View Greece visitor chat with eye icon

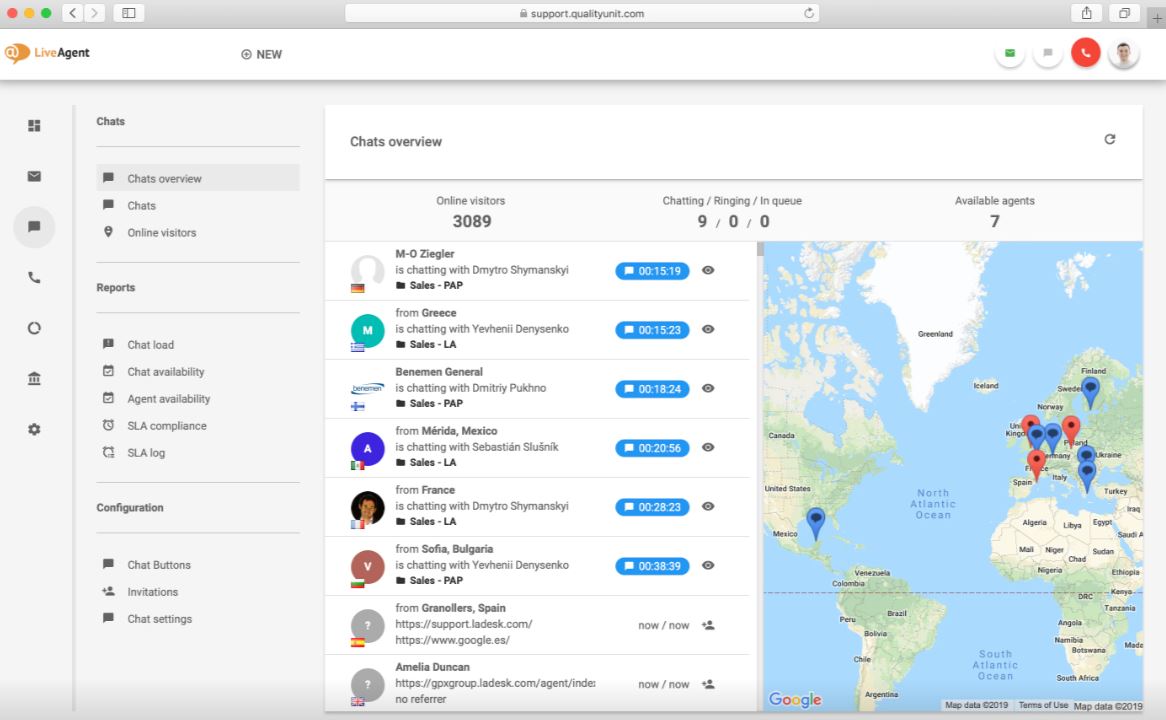click(x=708, y=329)
